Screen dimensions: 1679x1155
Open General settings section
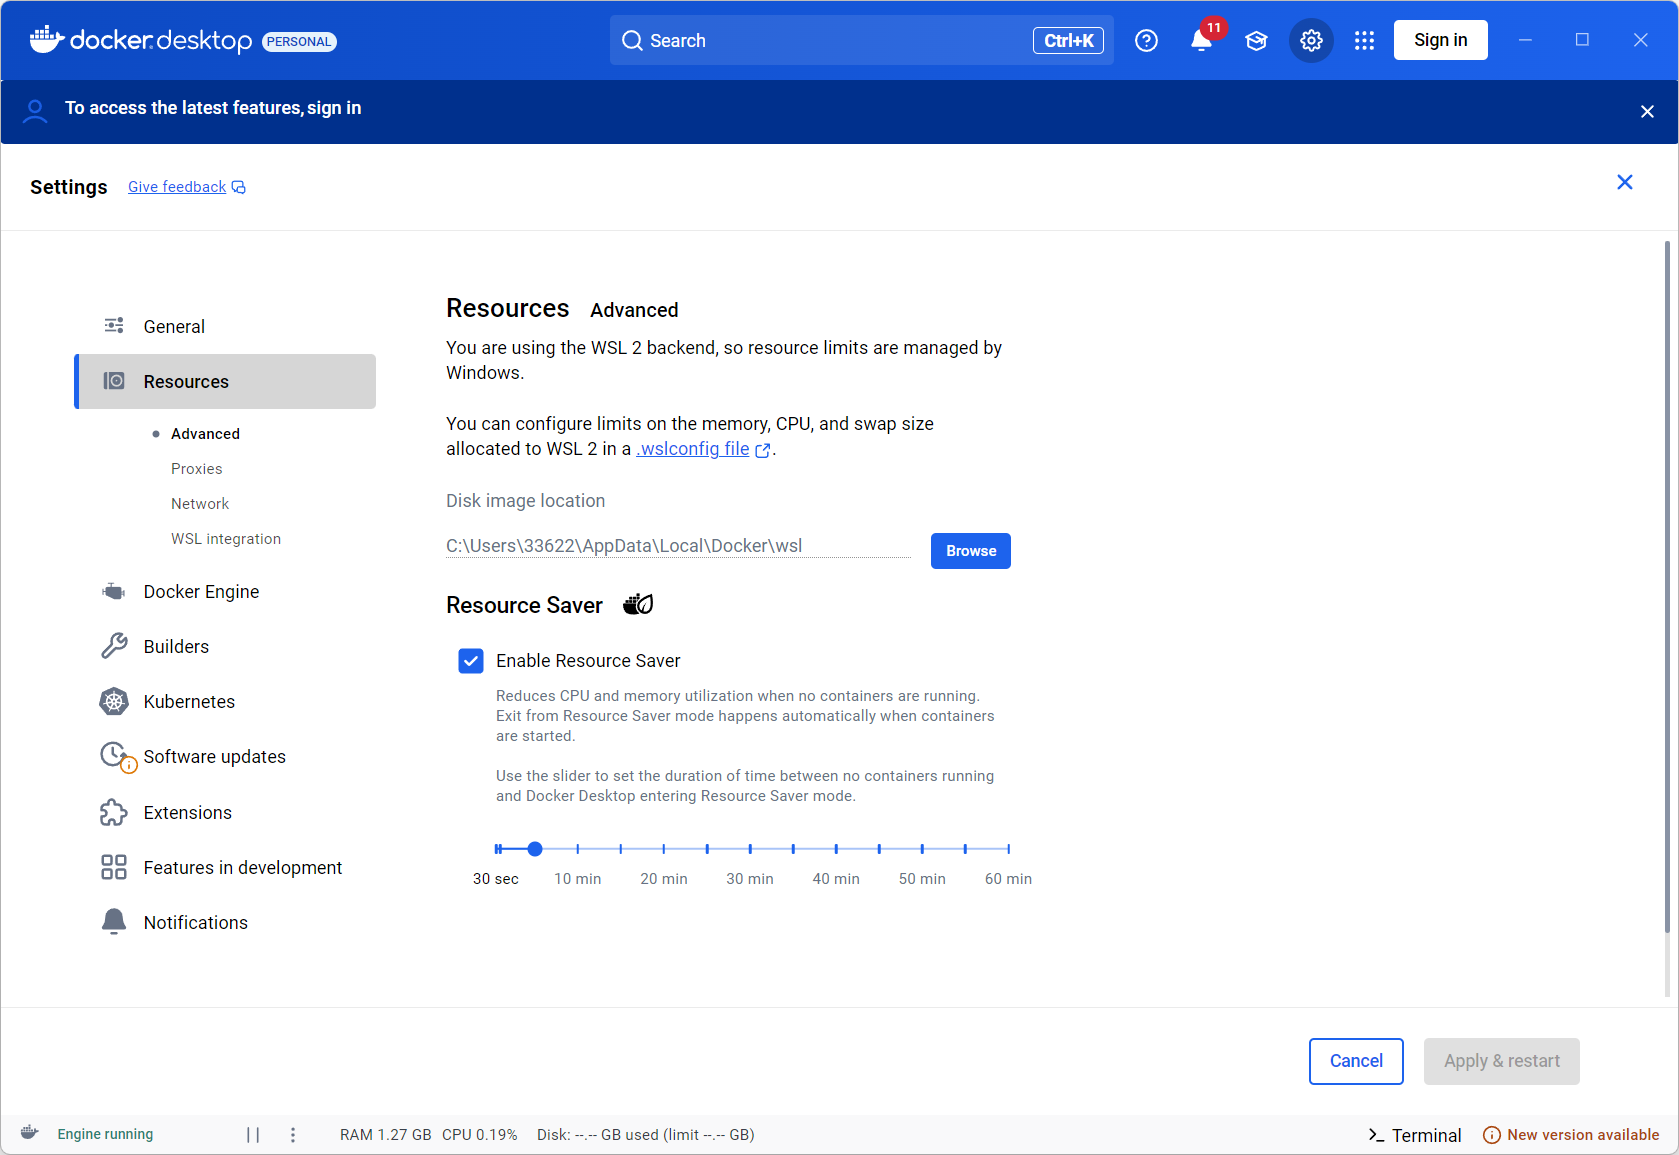pyautogui.click(x=225, y=326)
